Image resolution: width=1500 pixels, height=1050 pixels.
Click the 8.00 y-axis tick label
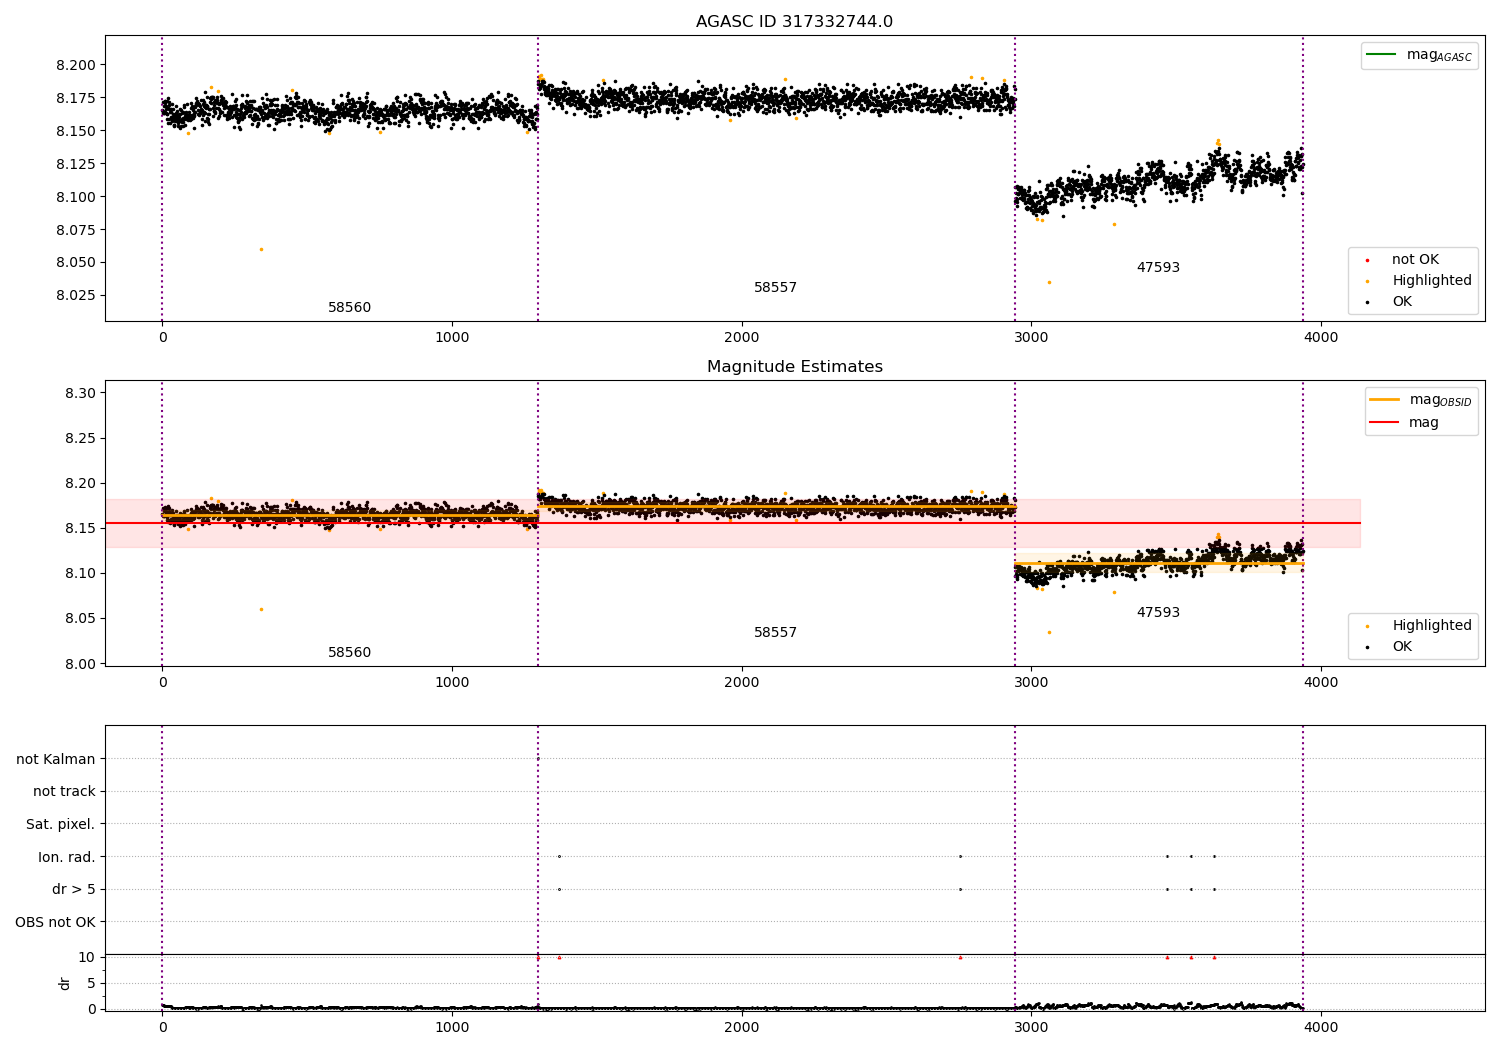(x=79, y=664)
